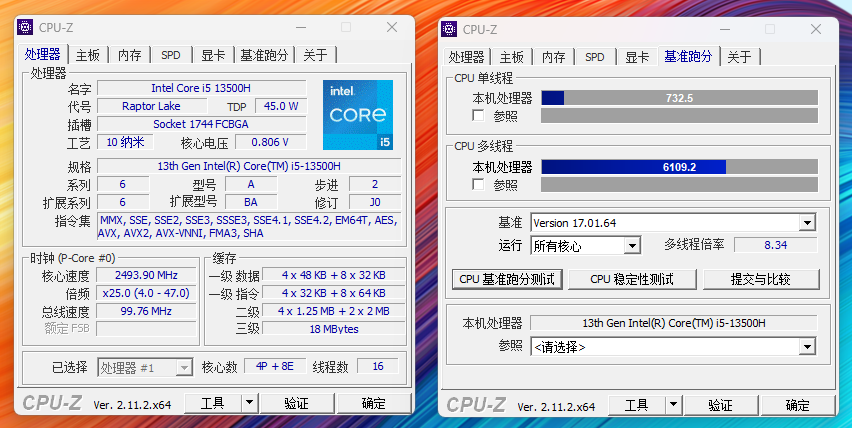Click the 核心电压 0.806 V value
The height and width of the screenshot is (428, 852).
click(x=271, y=142)
